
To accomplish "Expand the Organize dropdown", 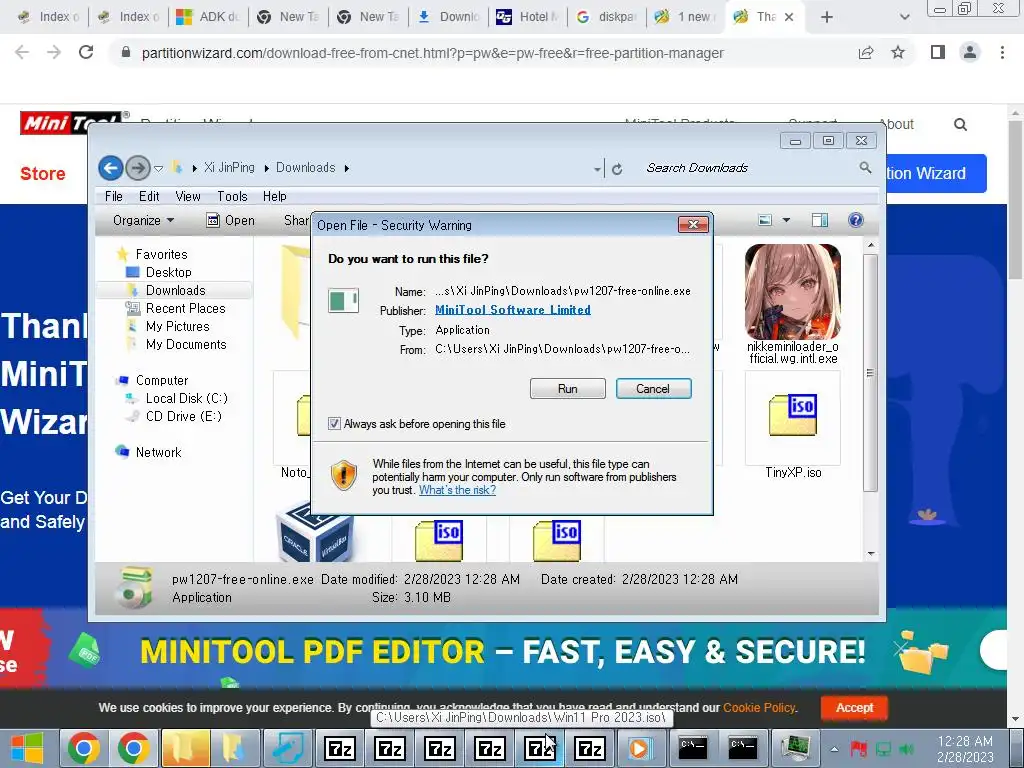I will click(143, 220).
